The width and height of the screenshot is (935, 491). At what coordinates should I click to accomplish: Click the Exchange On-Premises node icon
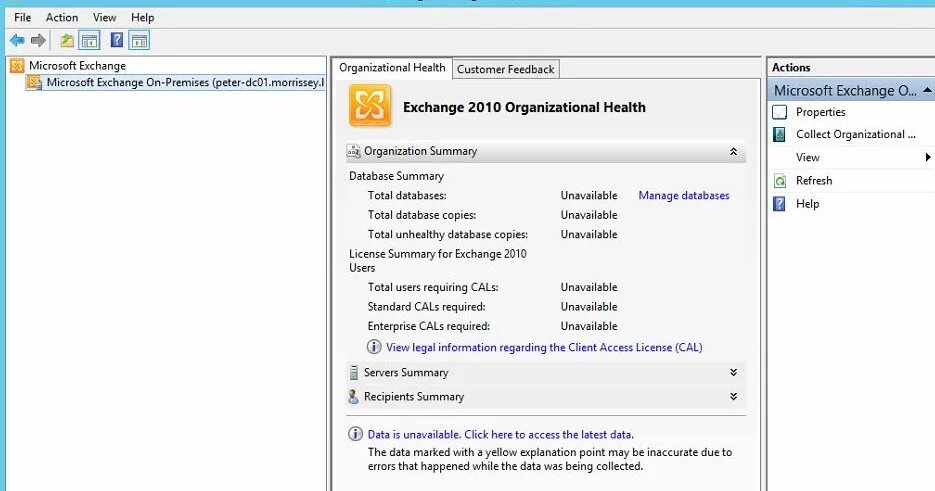point(35,82)
